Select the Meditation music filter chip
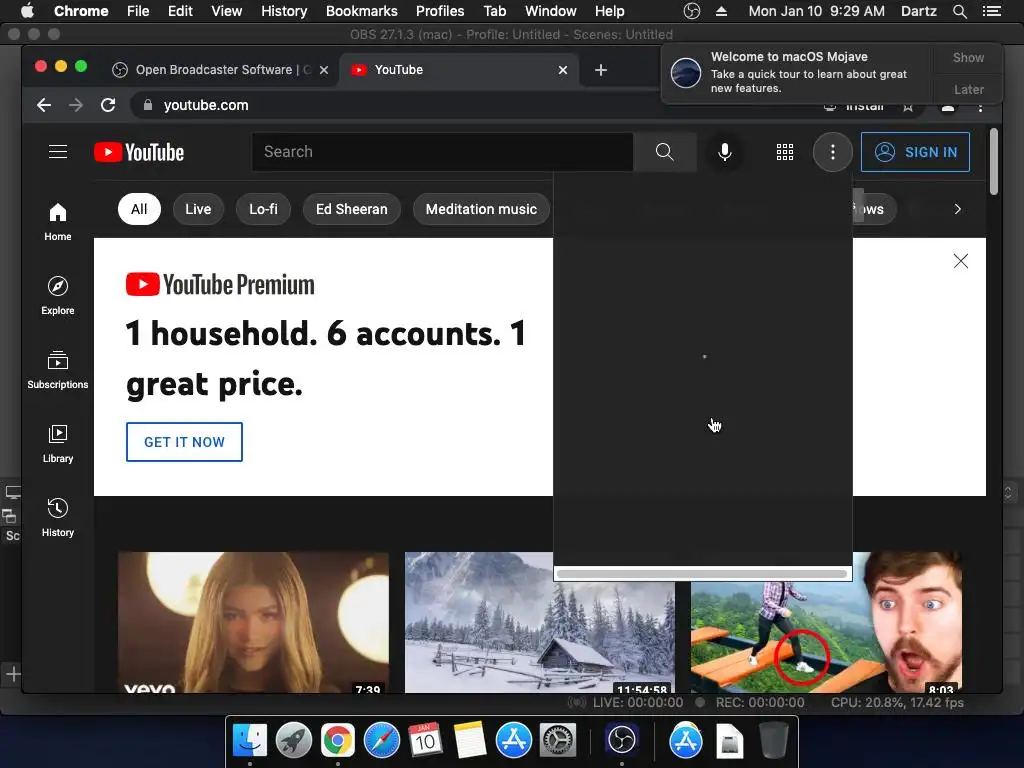The height and width of the screenshot is (768, 1024). [481, 209]
